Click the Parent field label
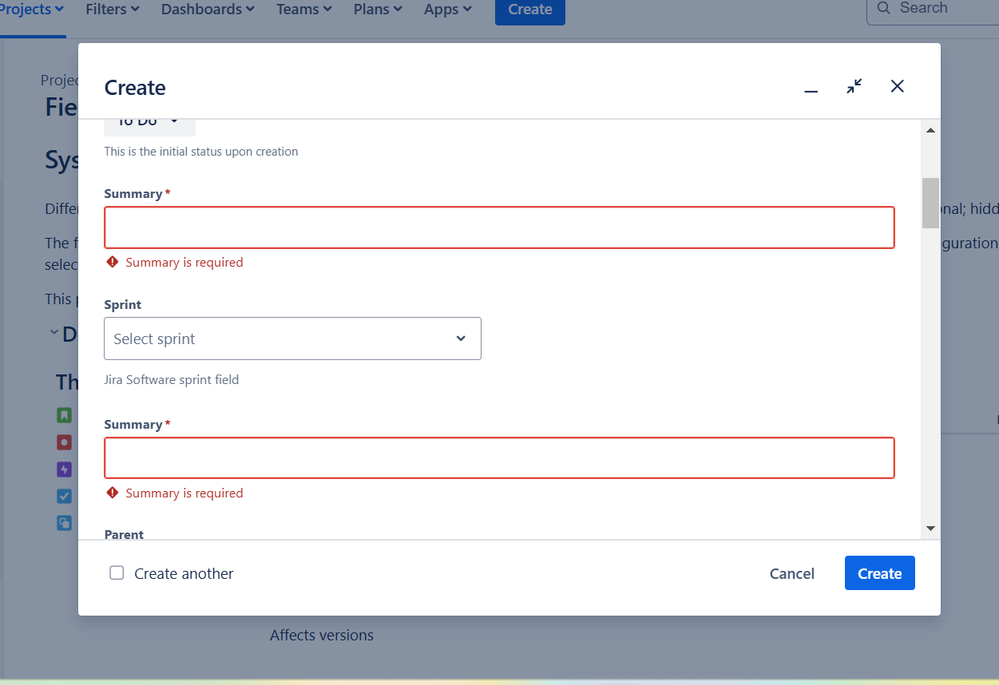The height and width of the screenshot is (685, 999). (124, 534)
